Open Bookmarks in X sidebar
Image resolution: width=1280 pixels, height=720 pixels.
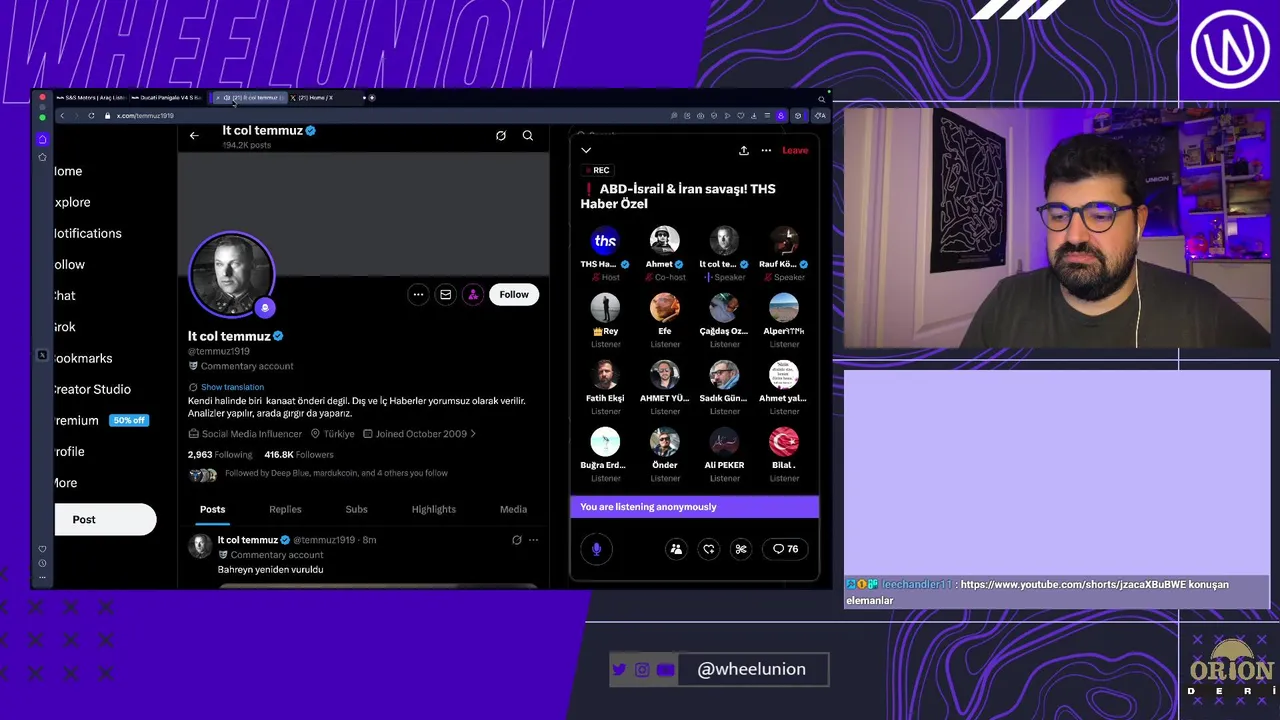click(83, 358)
